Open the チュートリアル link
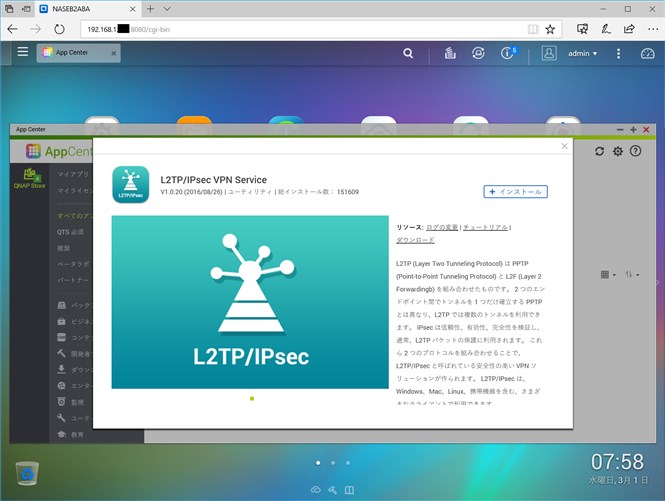 [485, 227]
